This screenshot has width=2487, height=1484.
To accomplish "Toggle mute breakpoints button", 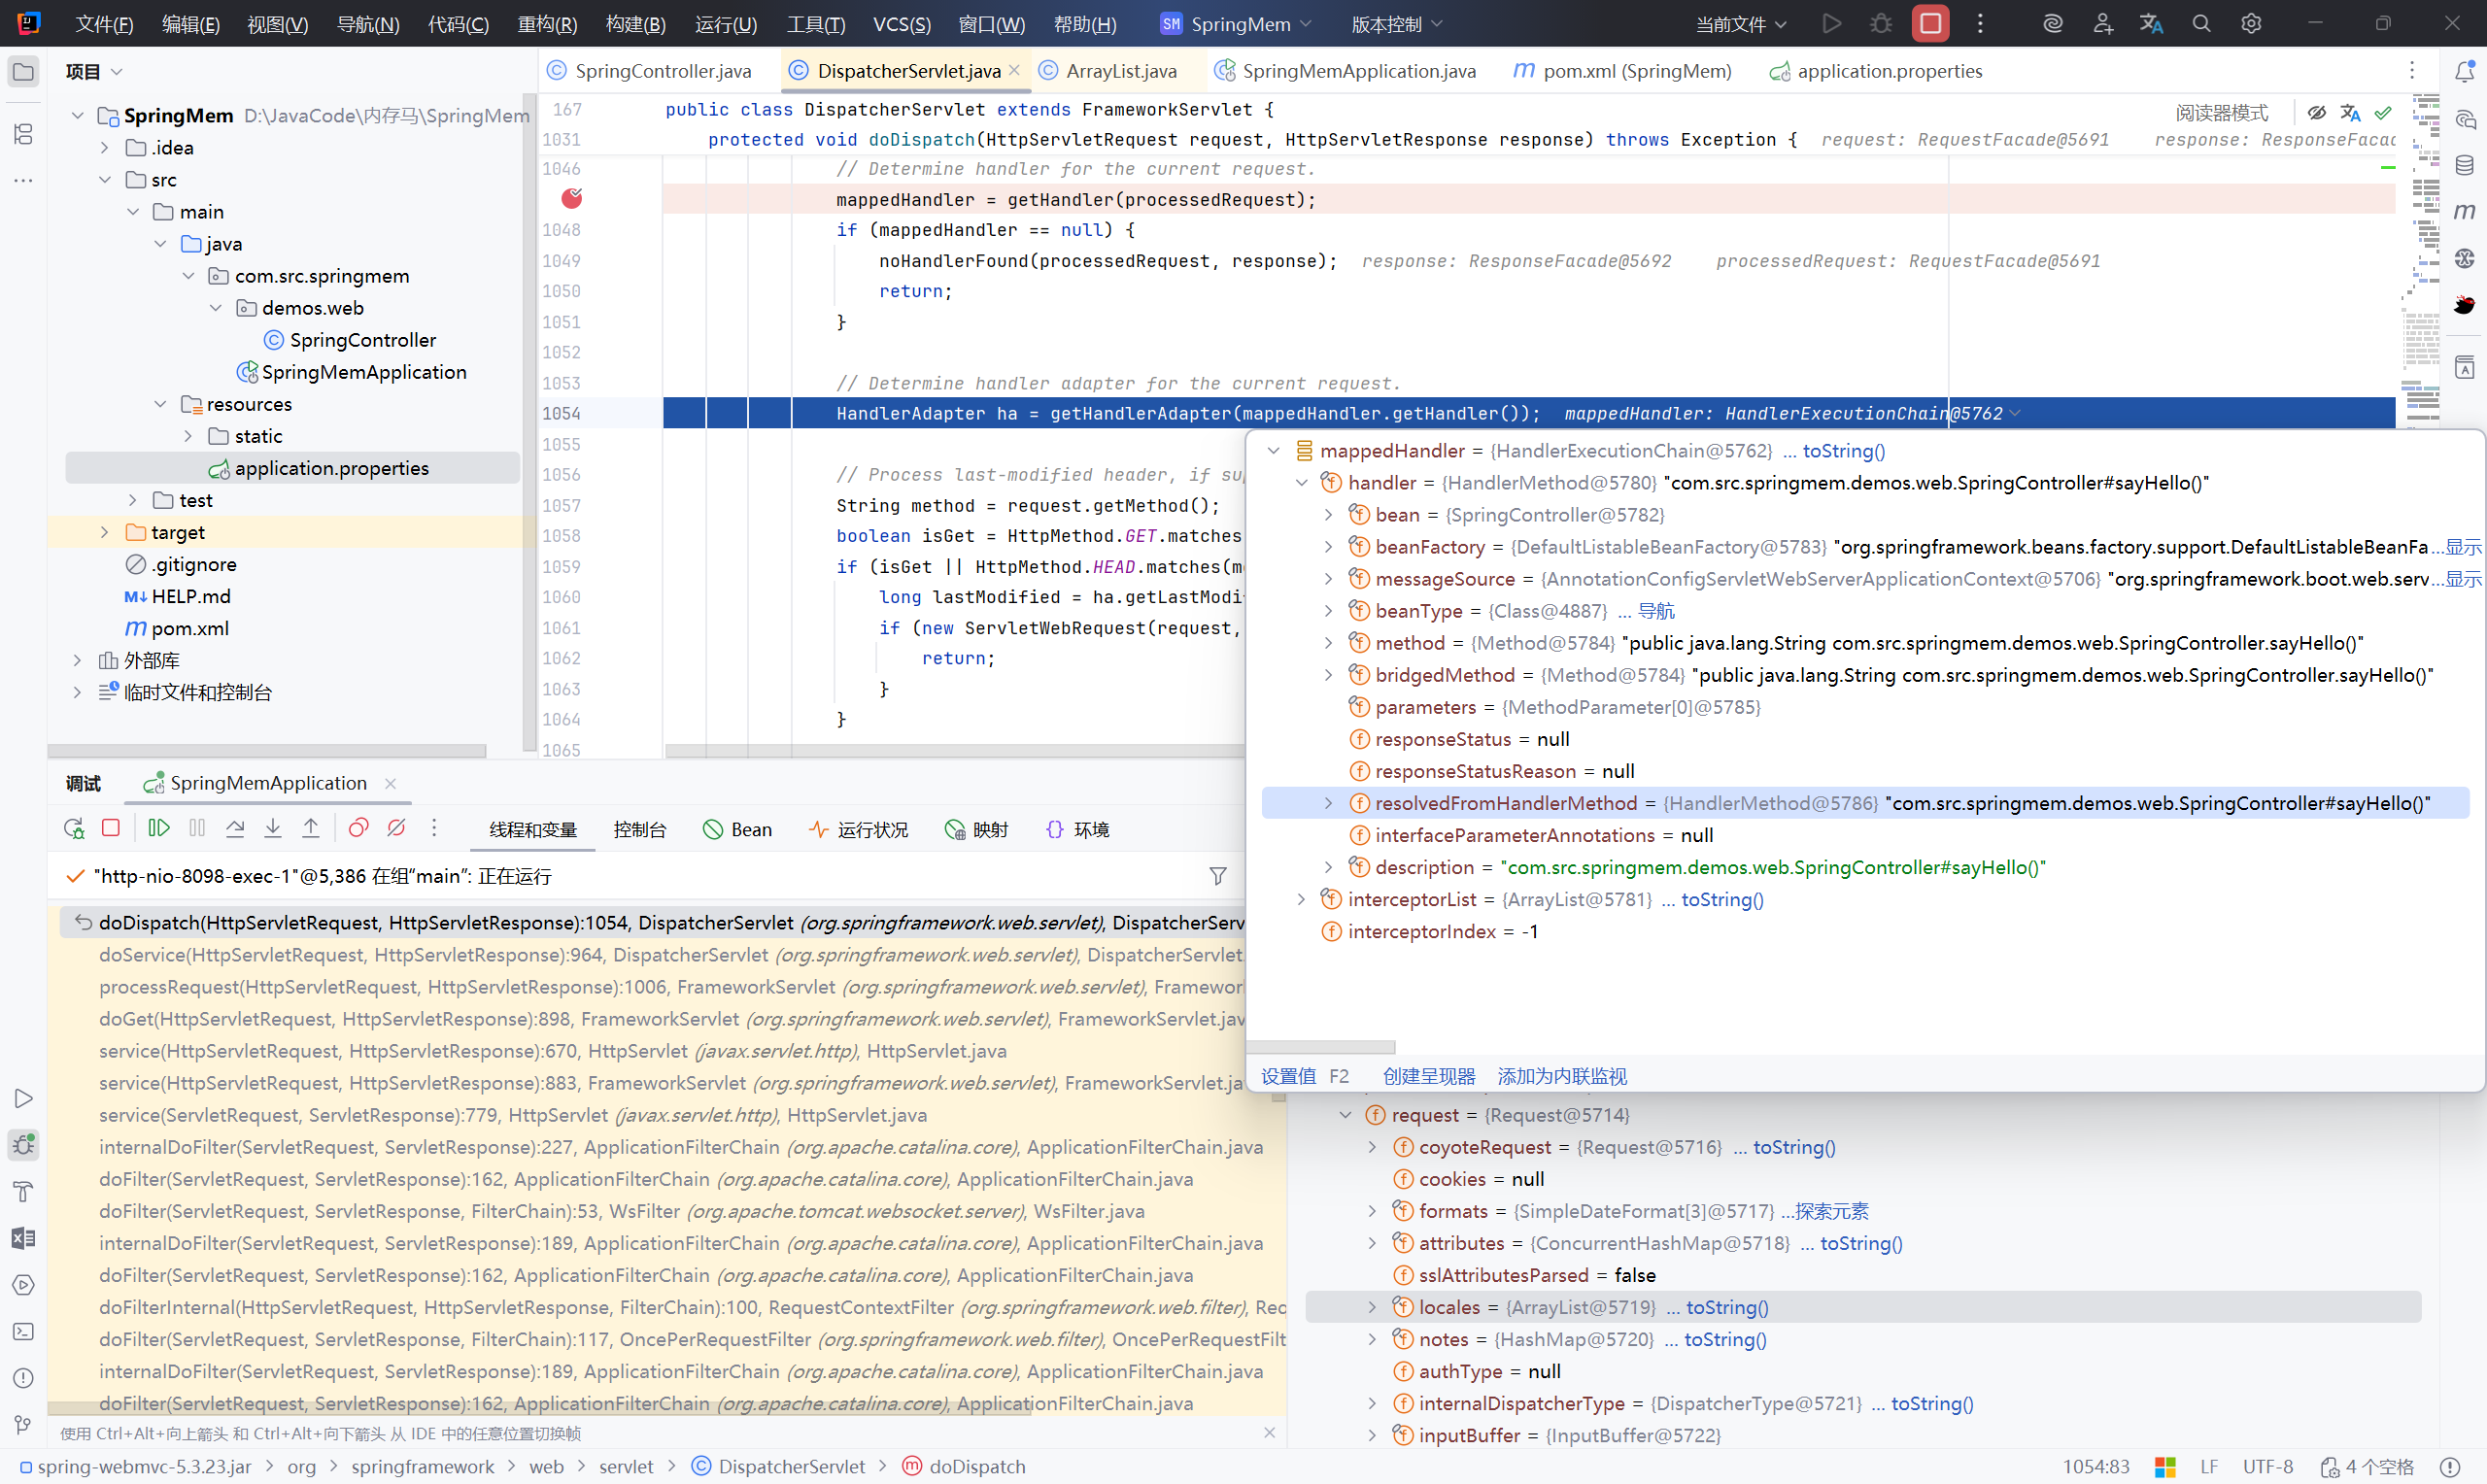I will (x=397, y=828).
